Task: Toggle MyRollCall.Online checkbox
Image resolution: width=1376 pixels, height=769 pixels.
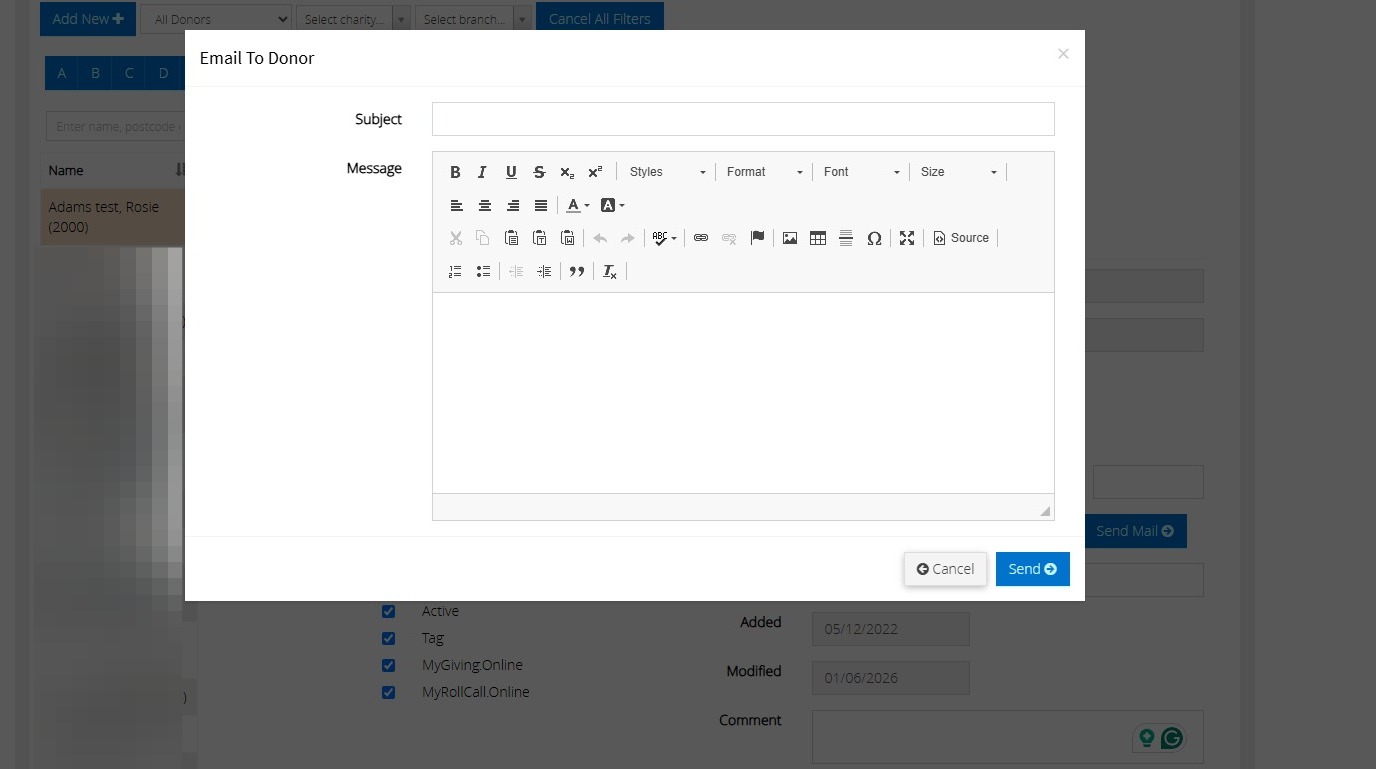Action: (388, 692)
